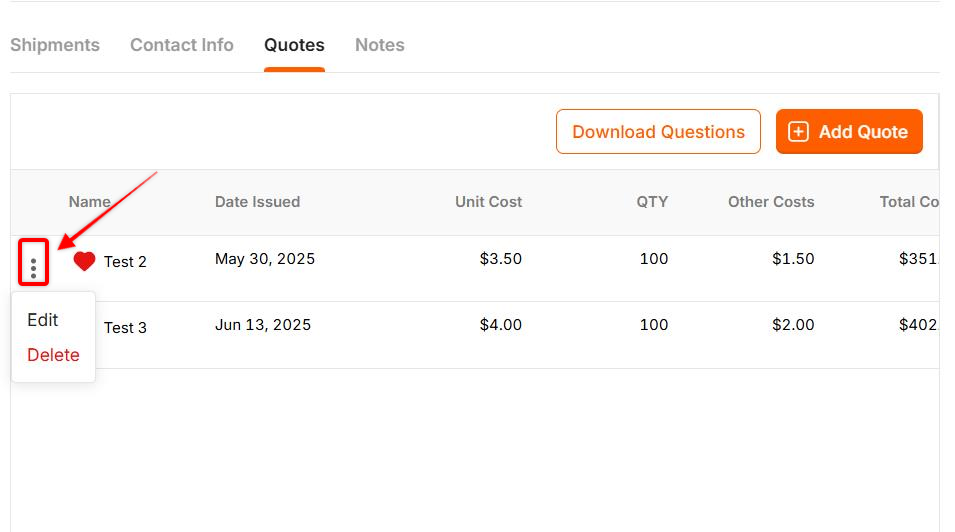Screen dimensions: 955x532
Task: Select the Test 2 quote name
Action: click(x=125, y=261)
